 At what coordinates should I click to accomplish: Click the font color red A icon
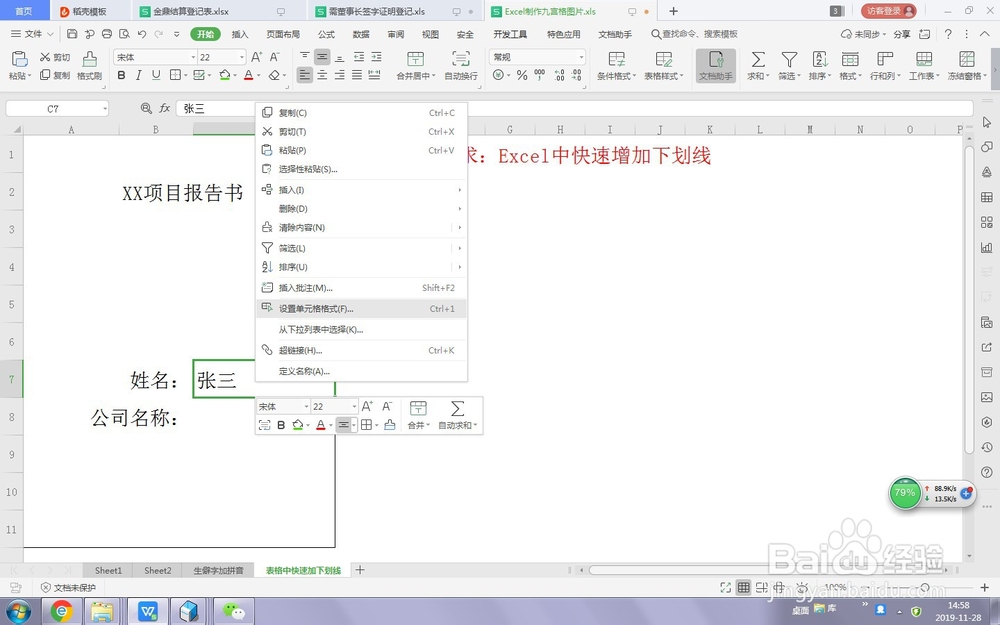(249, 75)
